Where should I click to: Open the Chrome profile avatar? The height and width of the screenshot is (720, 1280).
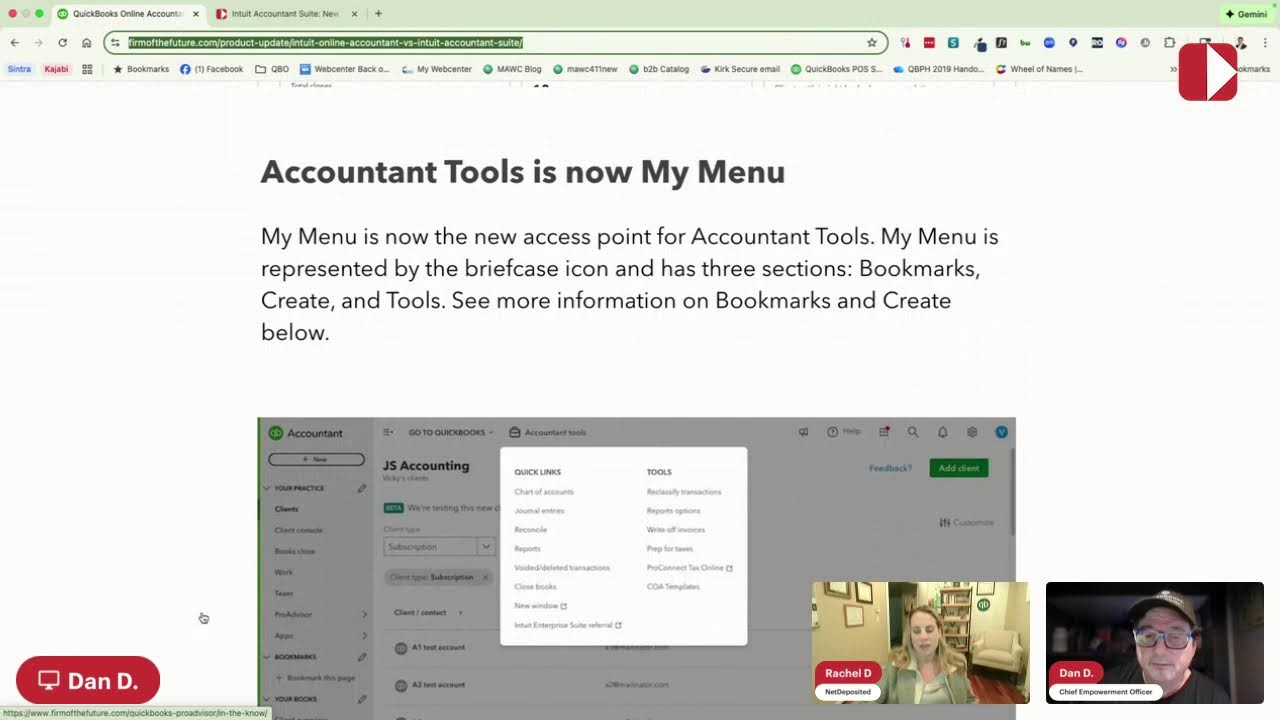click(1241, 43)
